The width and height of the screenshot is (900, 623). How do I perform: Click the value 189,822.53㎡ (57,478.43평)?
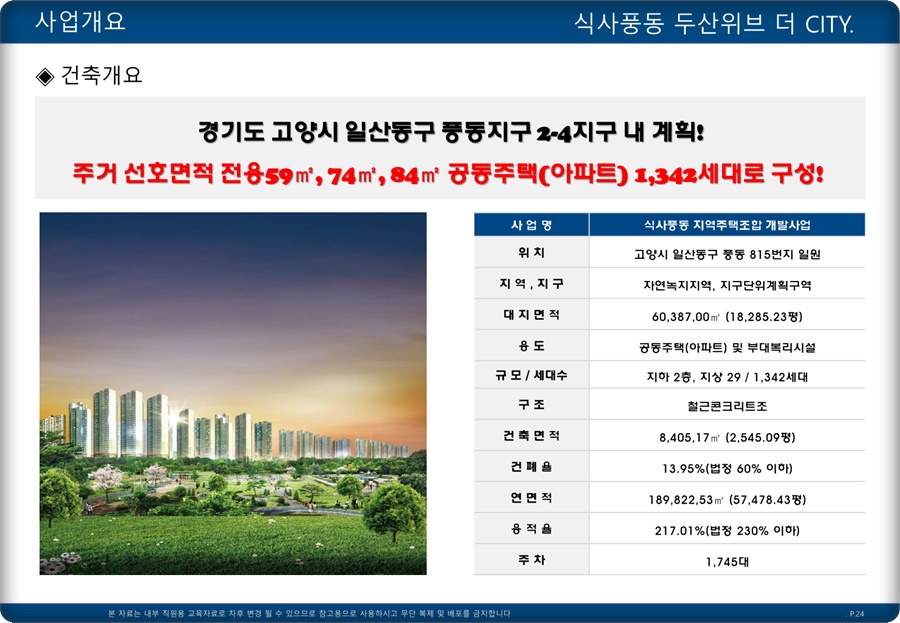coord(727,500)
